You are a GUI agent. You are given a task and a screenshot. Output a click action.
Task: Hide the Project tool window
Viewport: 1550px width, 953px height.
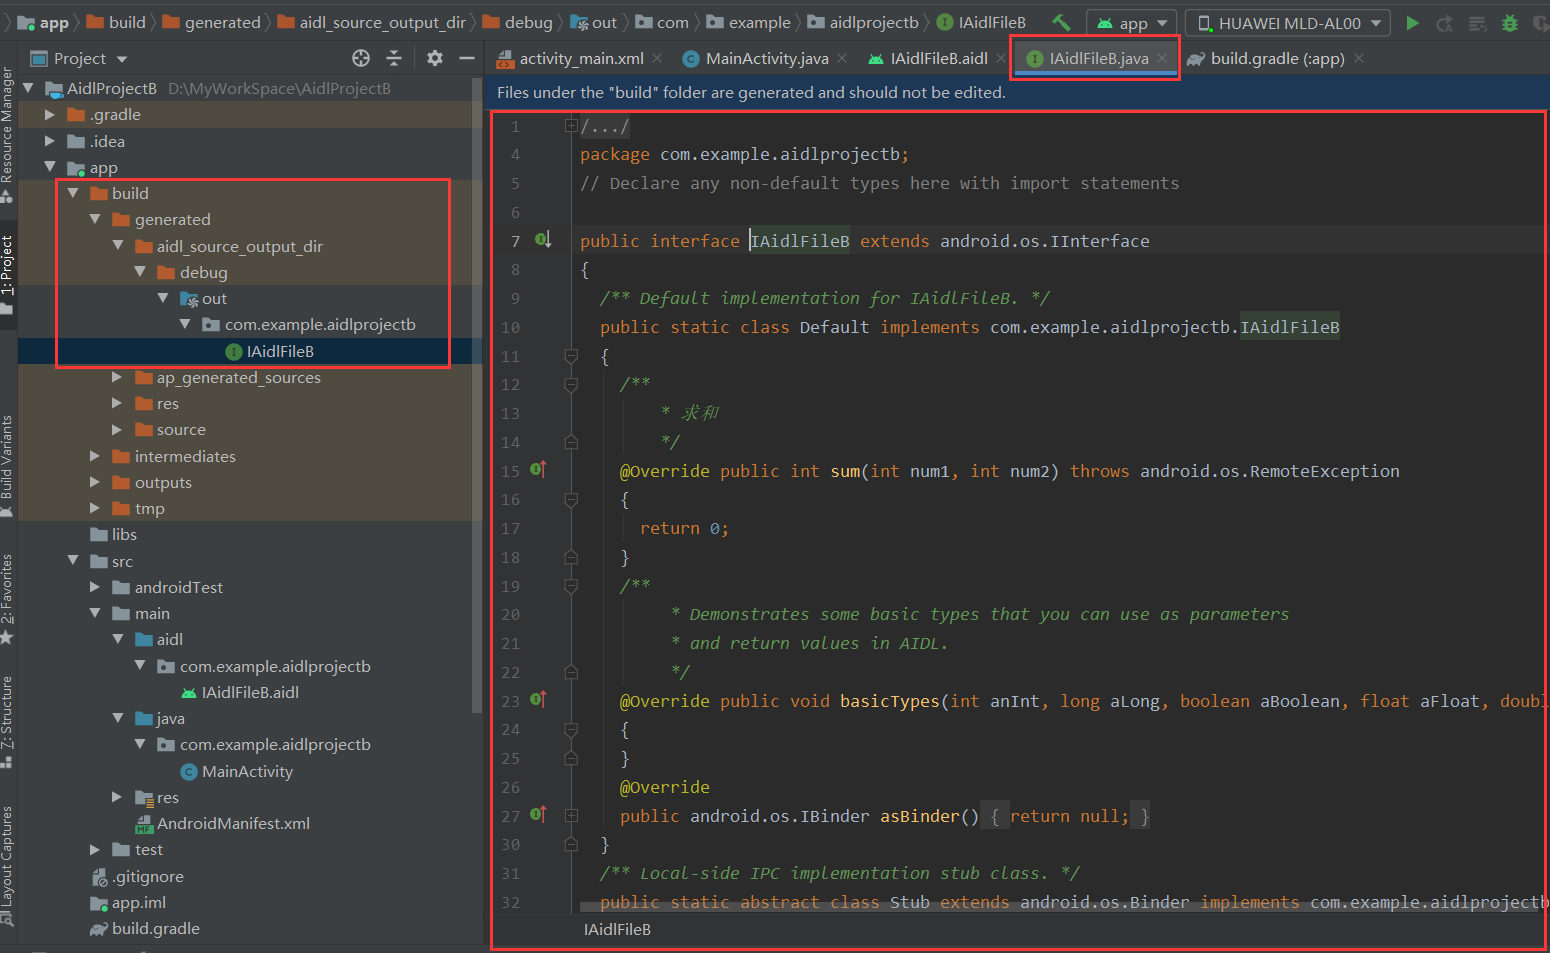466,58
